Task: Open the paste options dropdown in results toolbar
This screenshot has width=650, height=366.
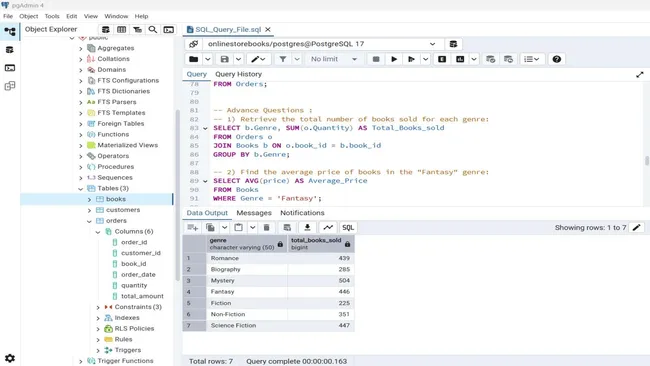Action: click(x=252, y=227)
